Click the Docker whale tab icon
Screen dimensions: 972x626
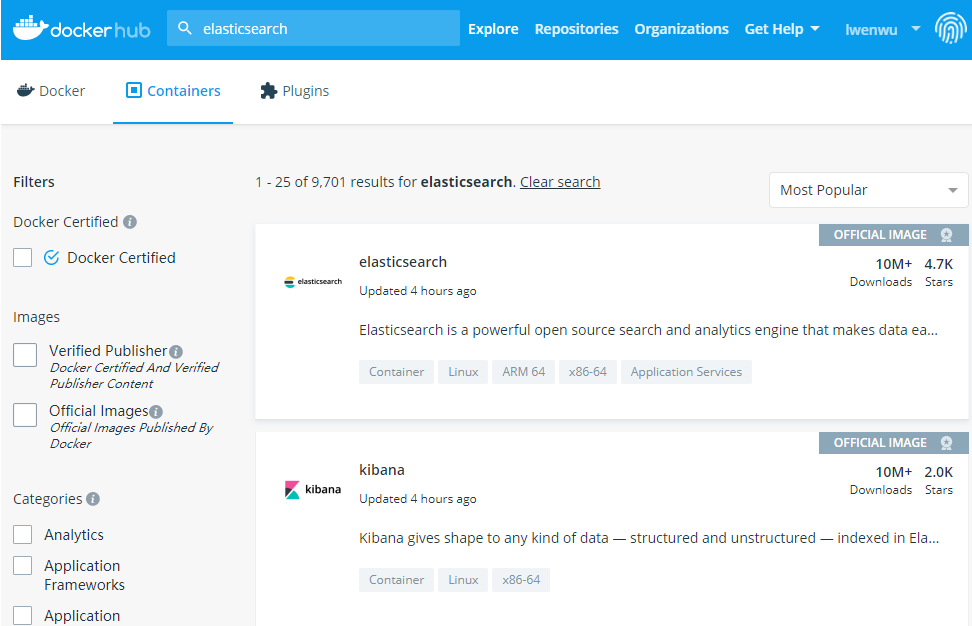[x=25, y=90]
